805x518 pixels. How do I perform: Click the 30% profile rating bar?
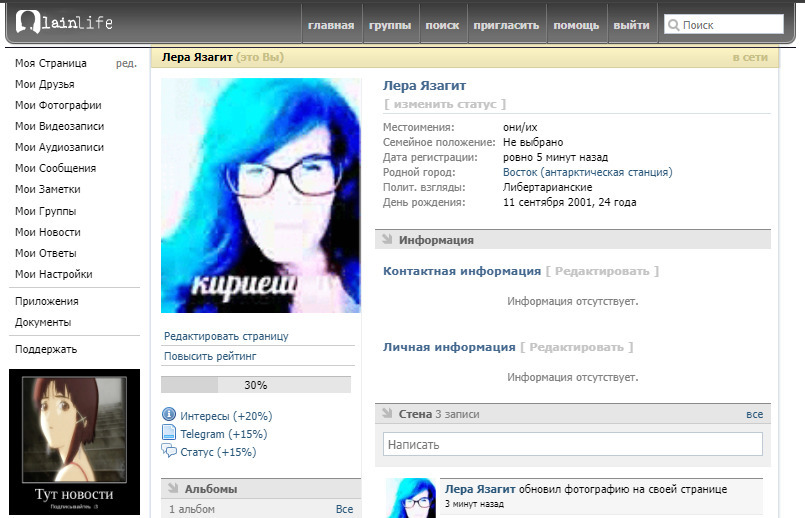(x=256, y=385)
